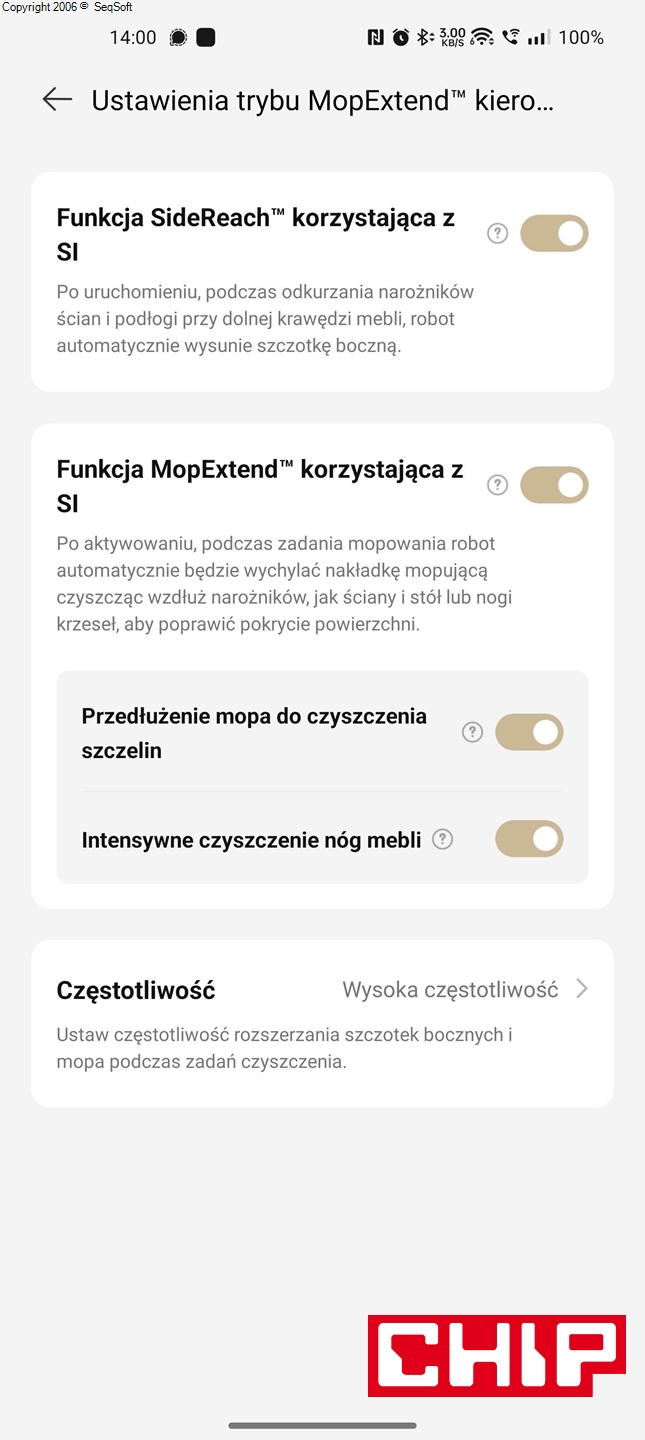Turn off the MopExtend AI function toggle
645x1440 pixels.
coord(554,485)
